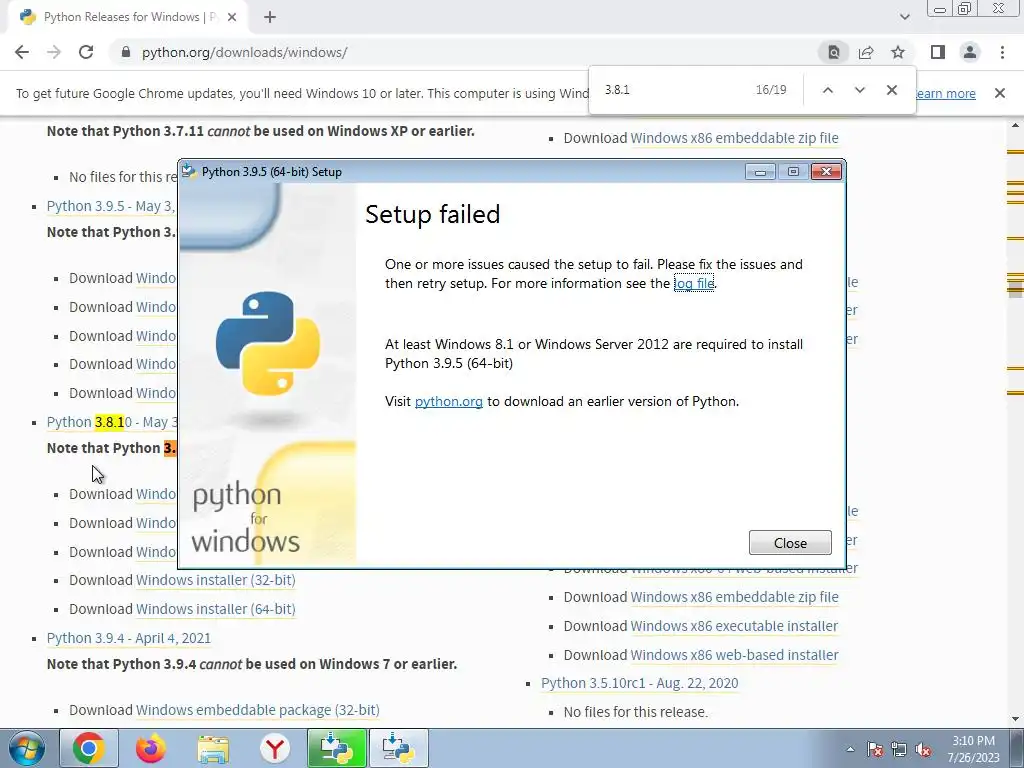Click the browser forward arrow
The width and height of the screenshot is (1024, 768).
54,52
